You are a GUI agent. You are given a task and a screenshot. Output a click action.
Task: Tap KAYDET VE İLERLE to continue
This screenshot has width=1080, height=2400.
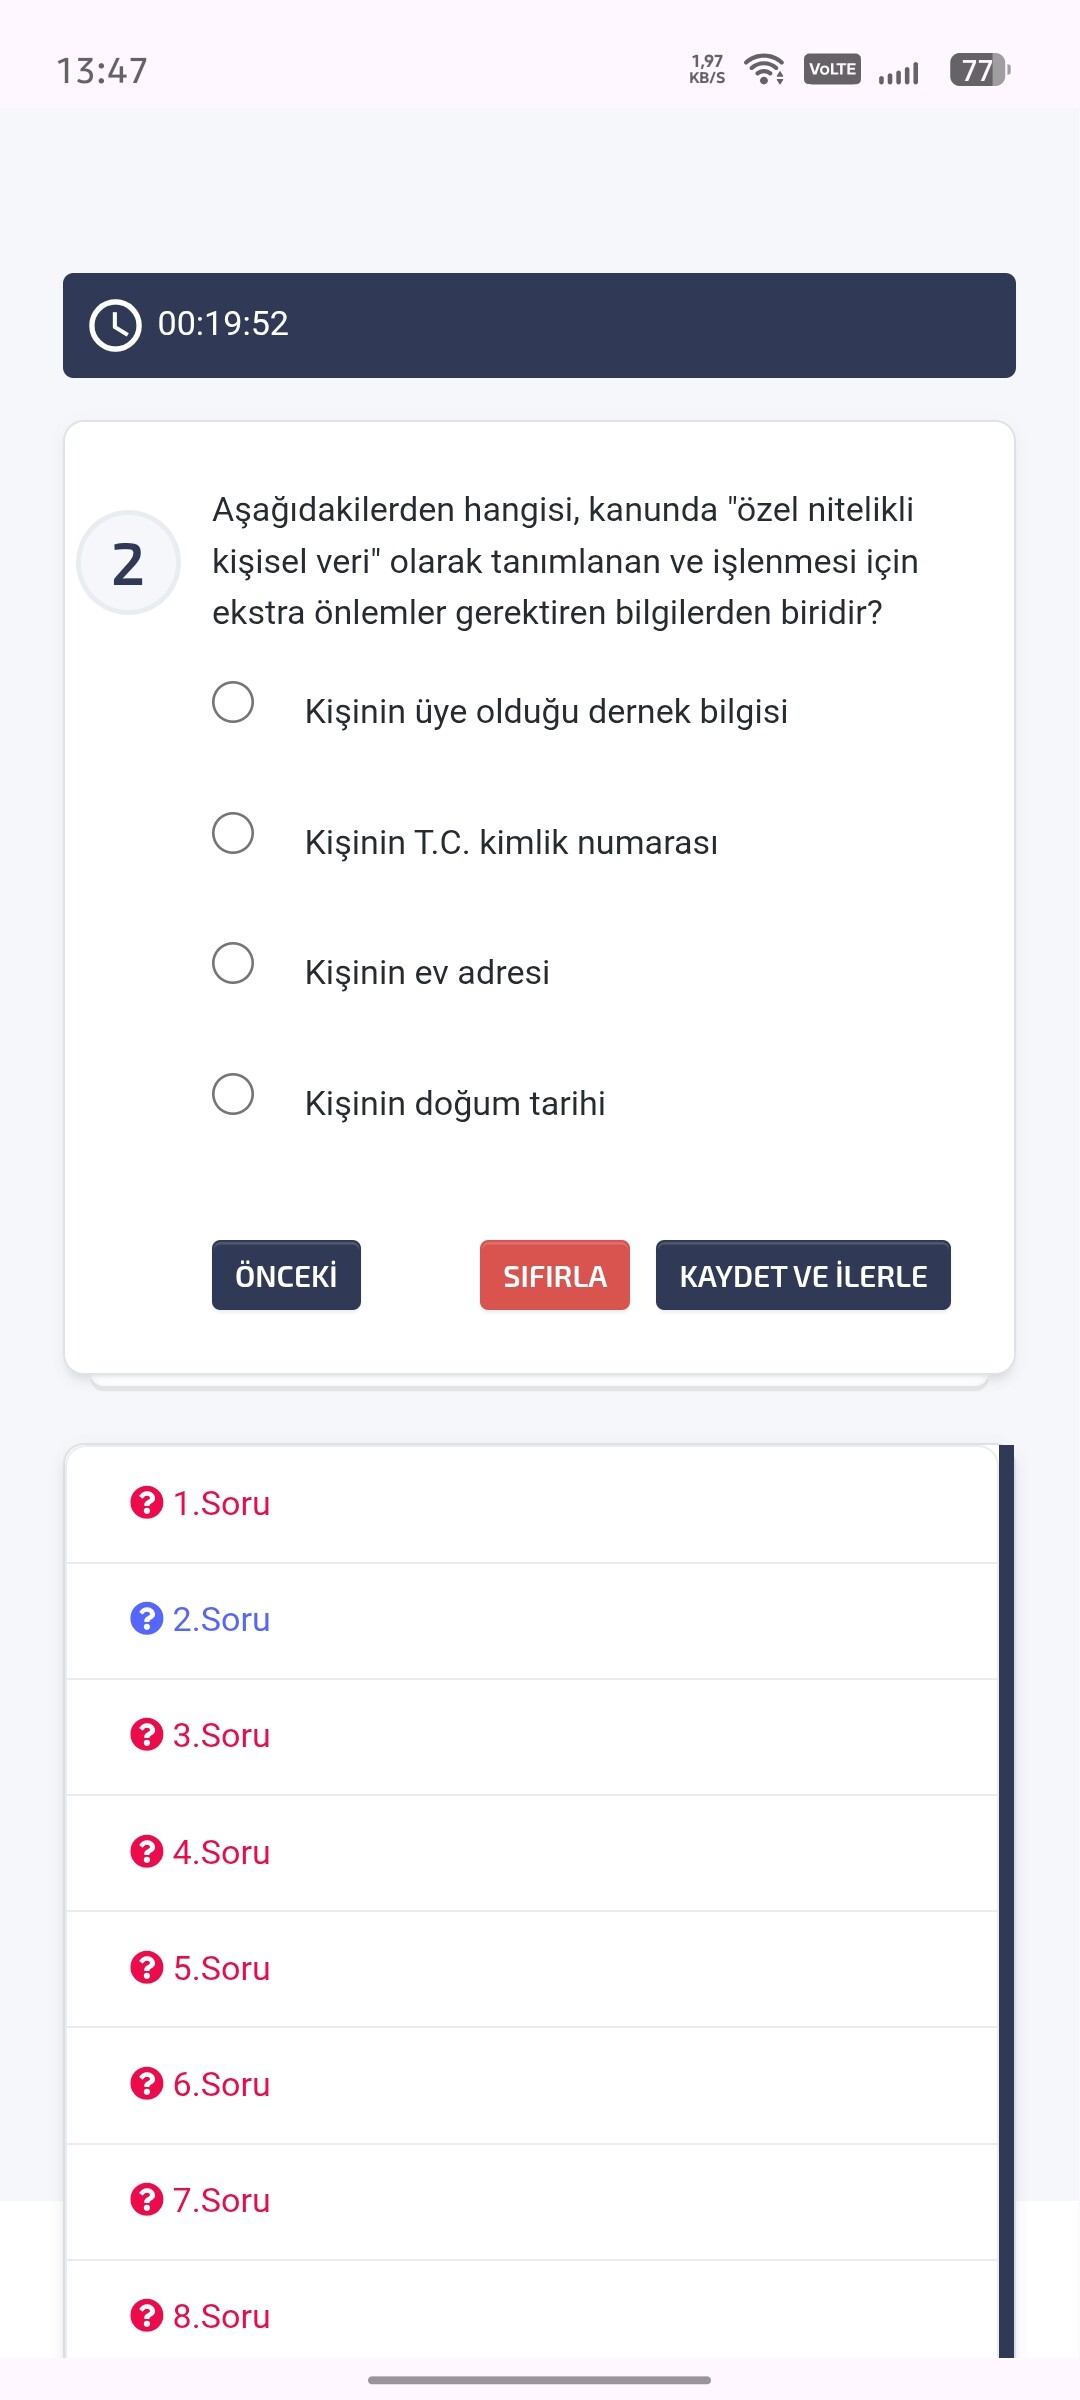(x=803, y=1275)
